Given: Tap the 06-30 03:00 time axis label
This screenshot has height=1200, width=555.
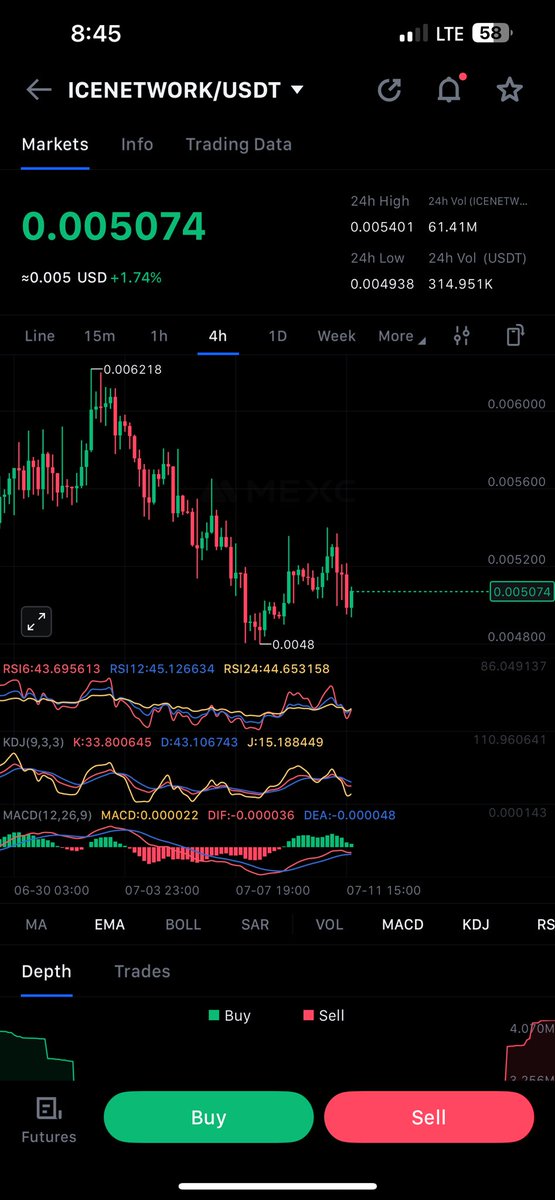Looking at the screenshot, I should coord(52,890).
